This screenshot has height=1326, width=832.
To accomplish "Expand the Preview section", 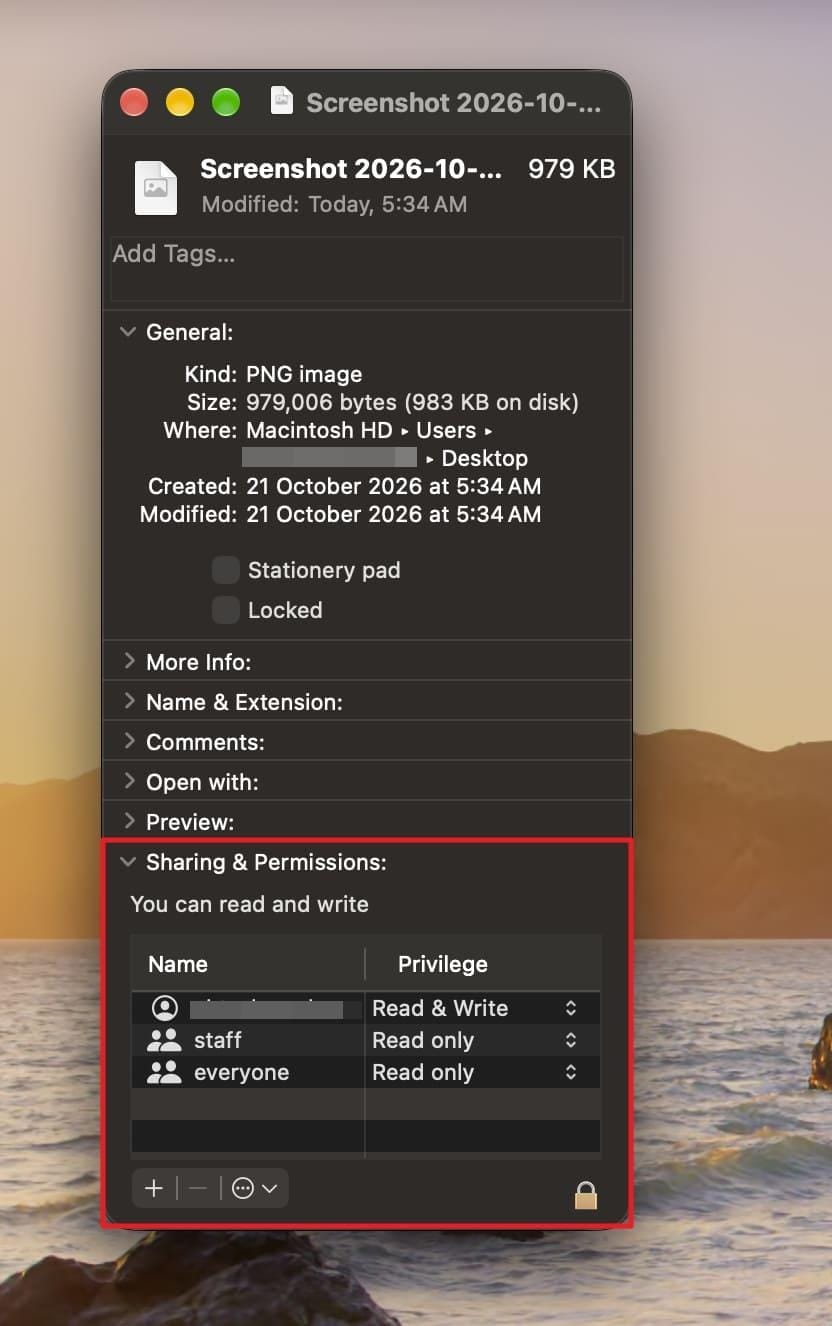I will click(128, 821).
